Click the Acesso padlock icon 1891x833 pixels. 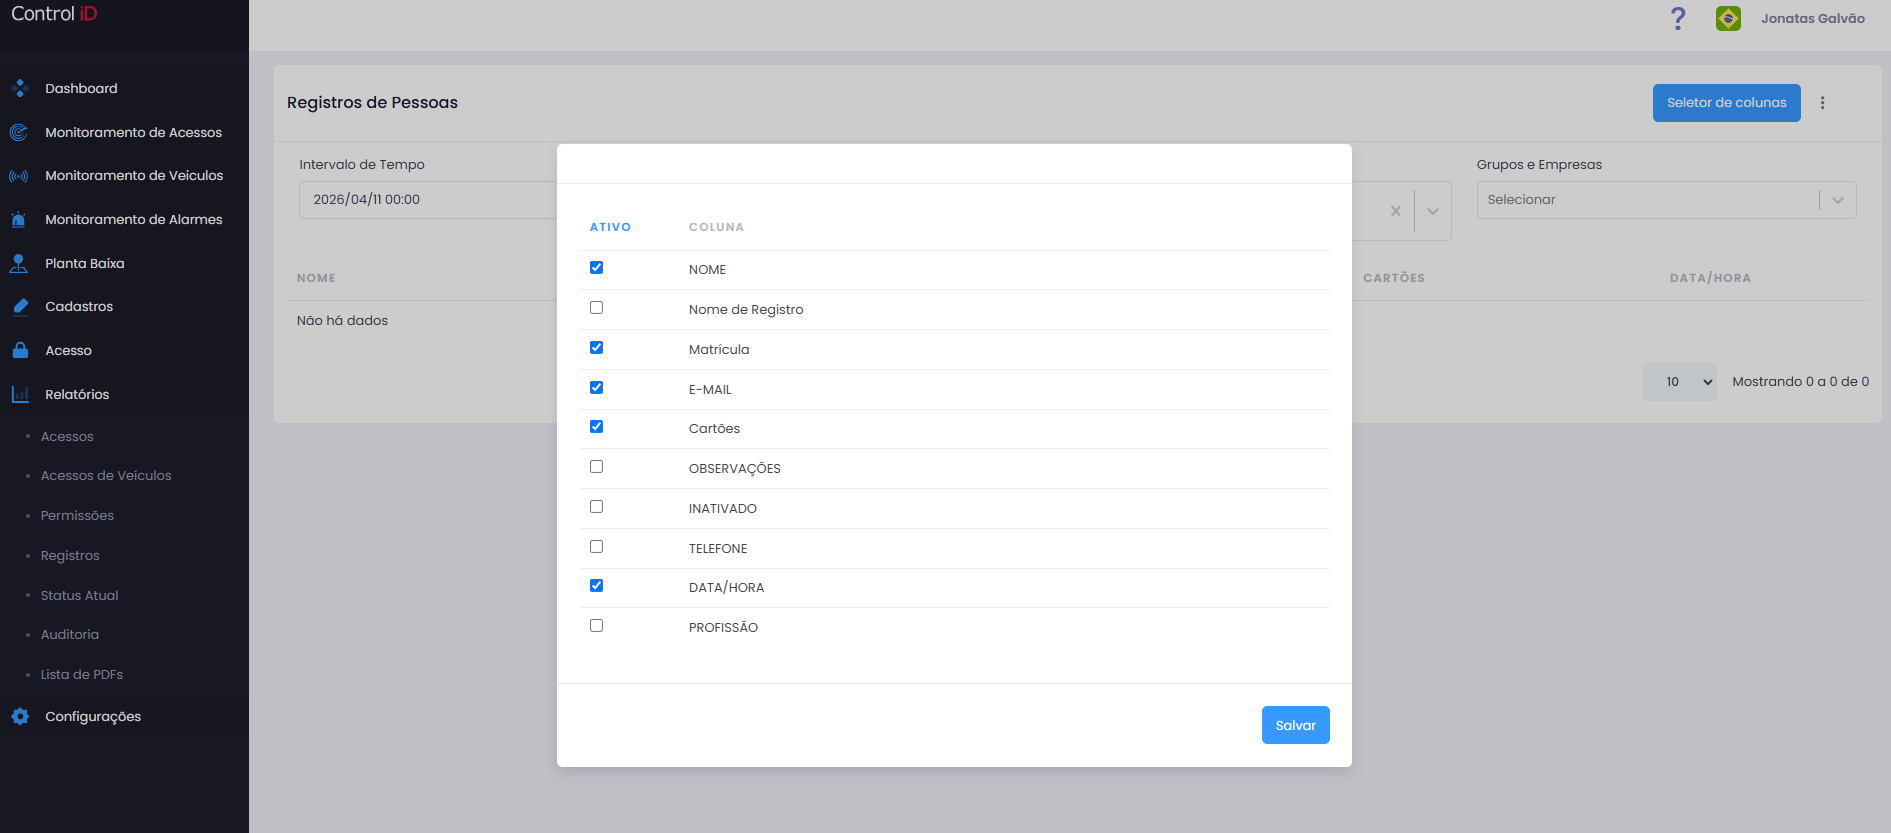coord(19,350)
